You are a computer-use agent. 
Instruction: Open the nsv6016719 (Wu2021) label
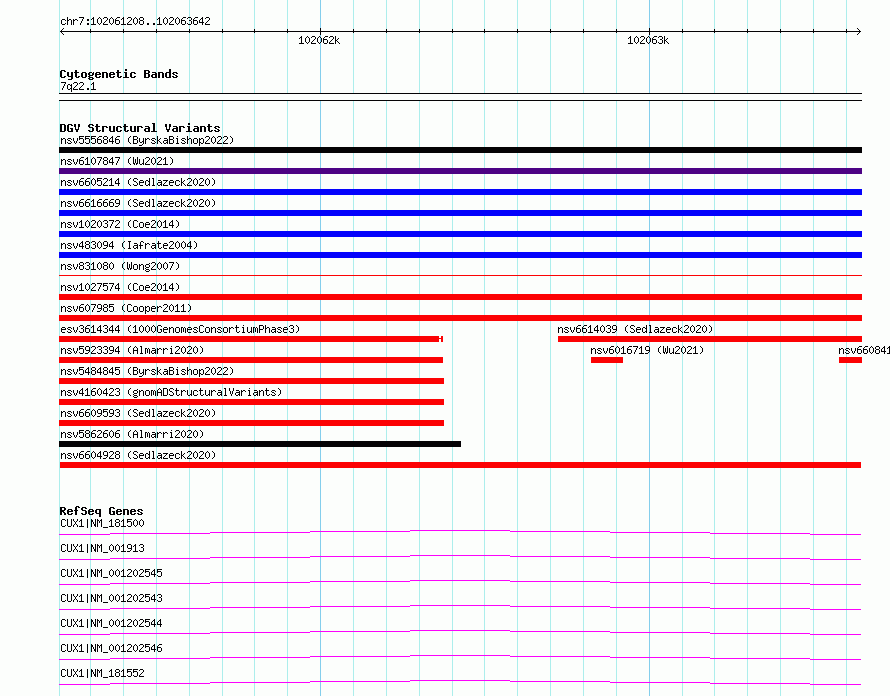(647, 350)
